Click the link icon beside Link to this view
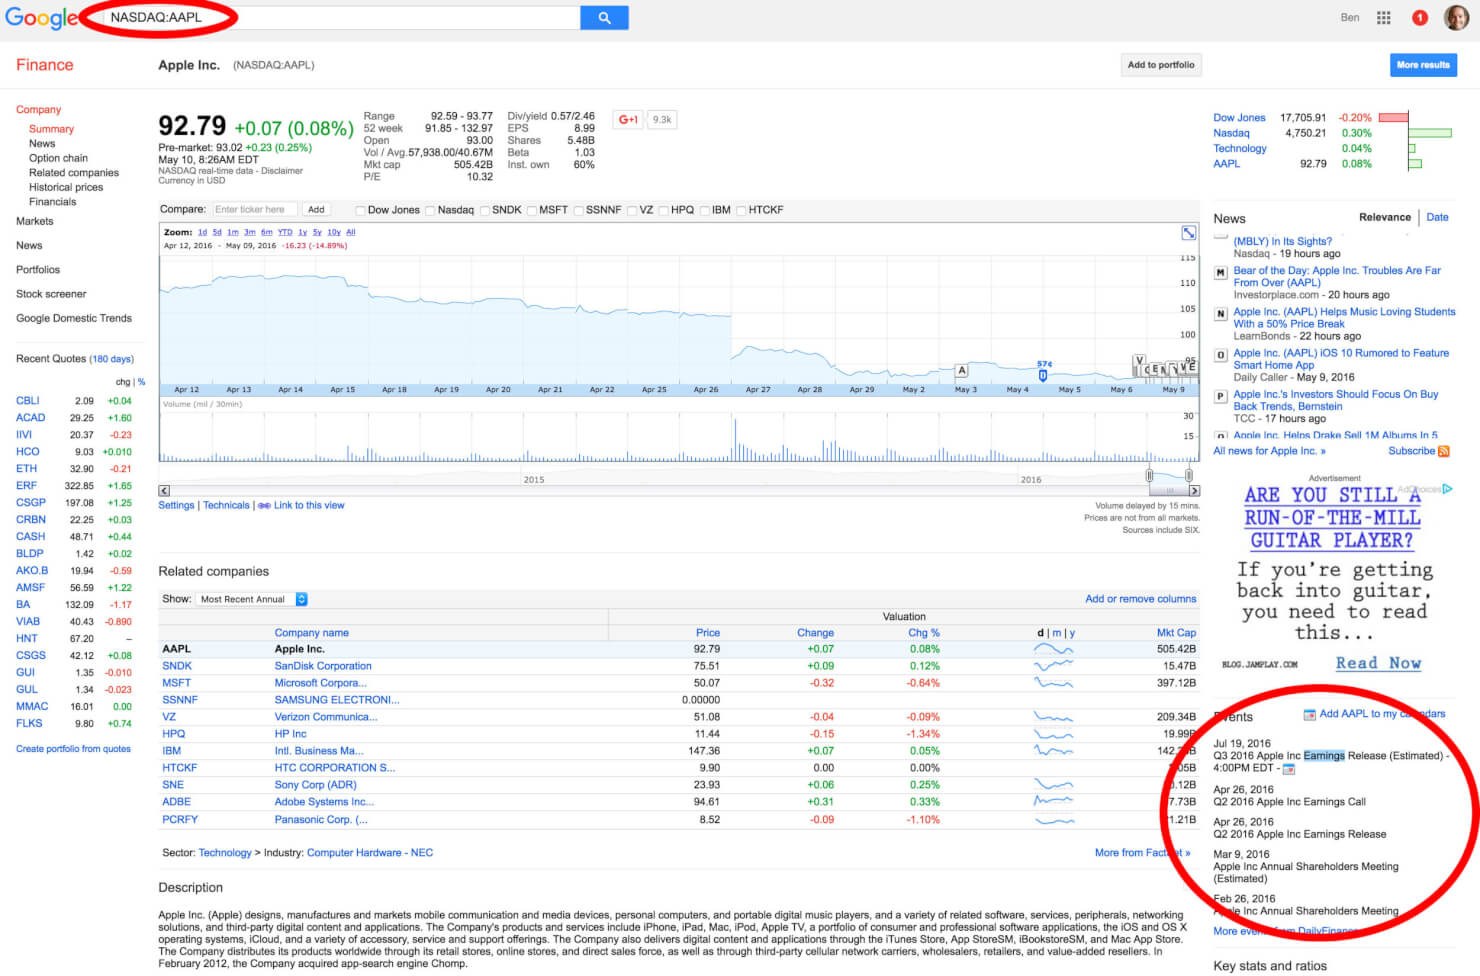Screen dimensions: 1480x976 click(264, 506)
